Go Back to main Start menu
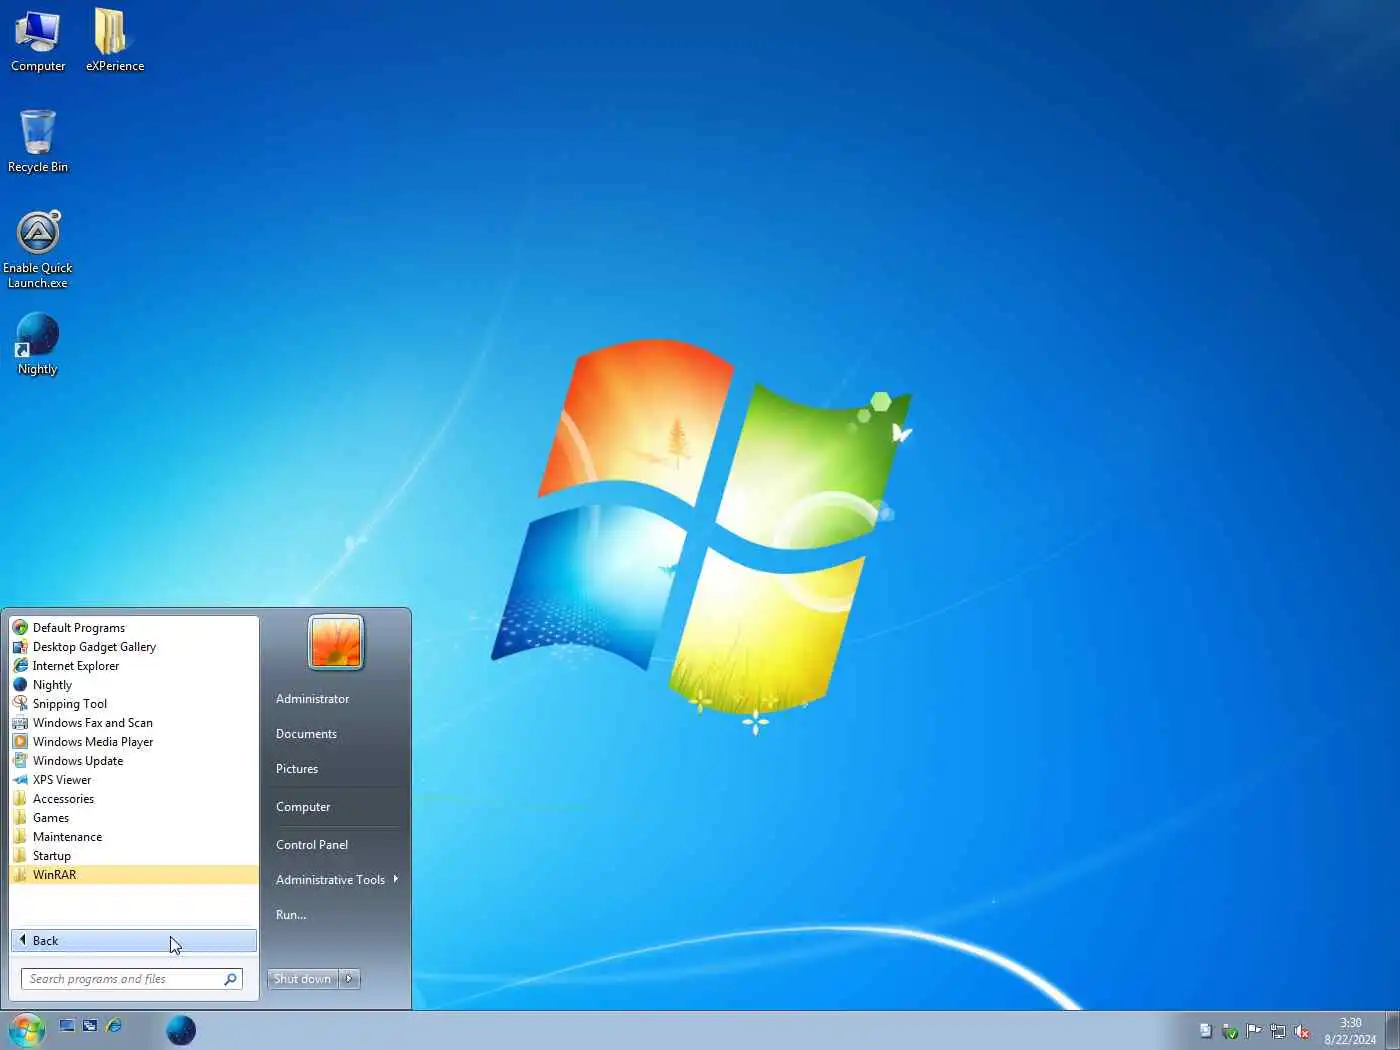Viewport: 1400px width, 1050px height. coord(134,941)
